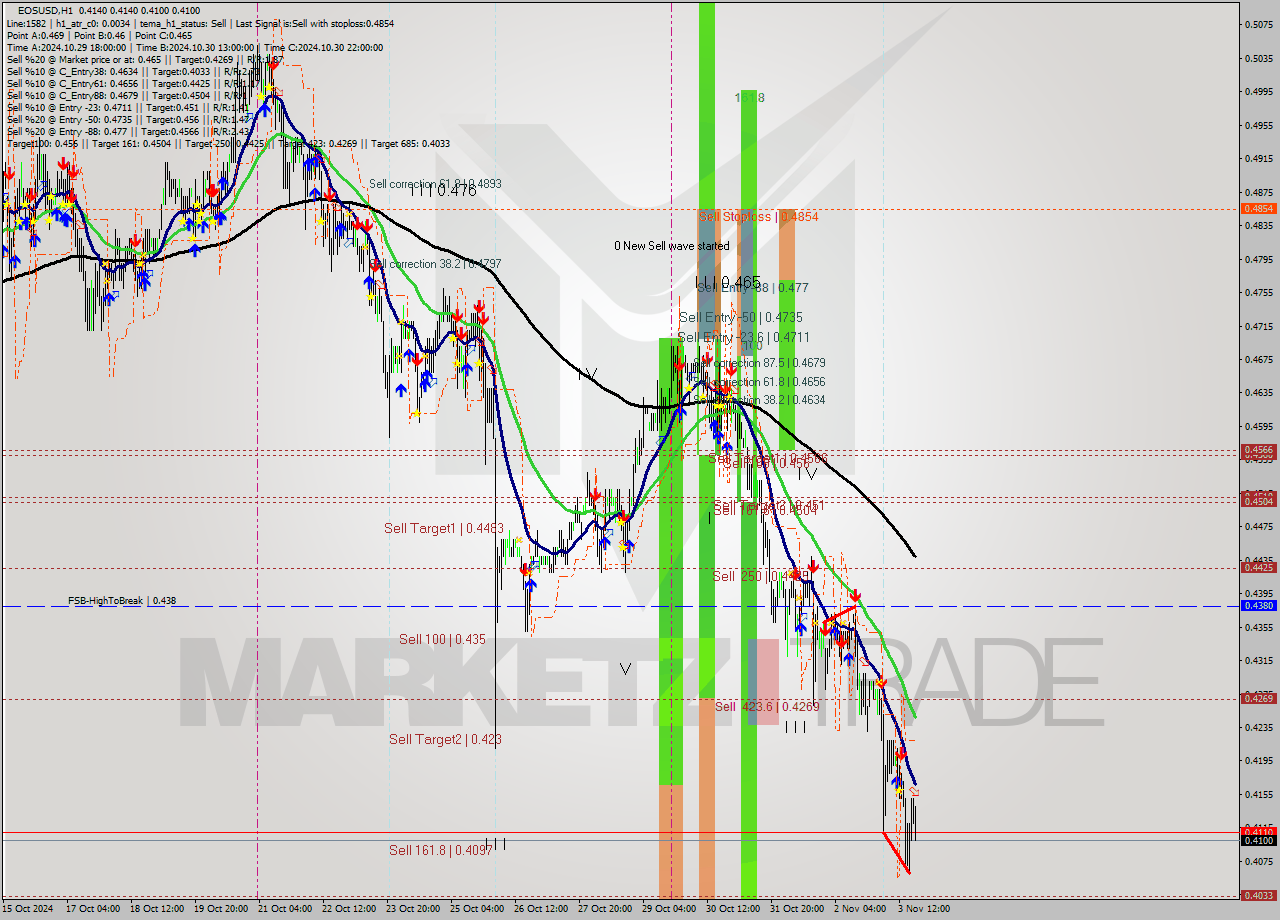Click the red 0.4110 price tag

1258,831
